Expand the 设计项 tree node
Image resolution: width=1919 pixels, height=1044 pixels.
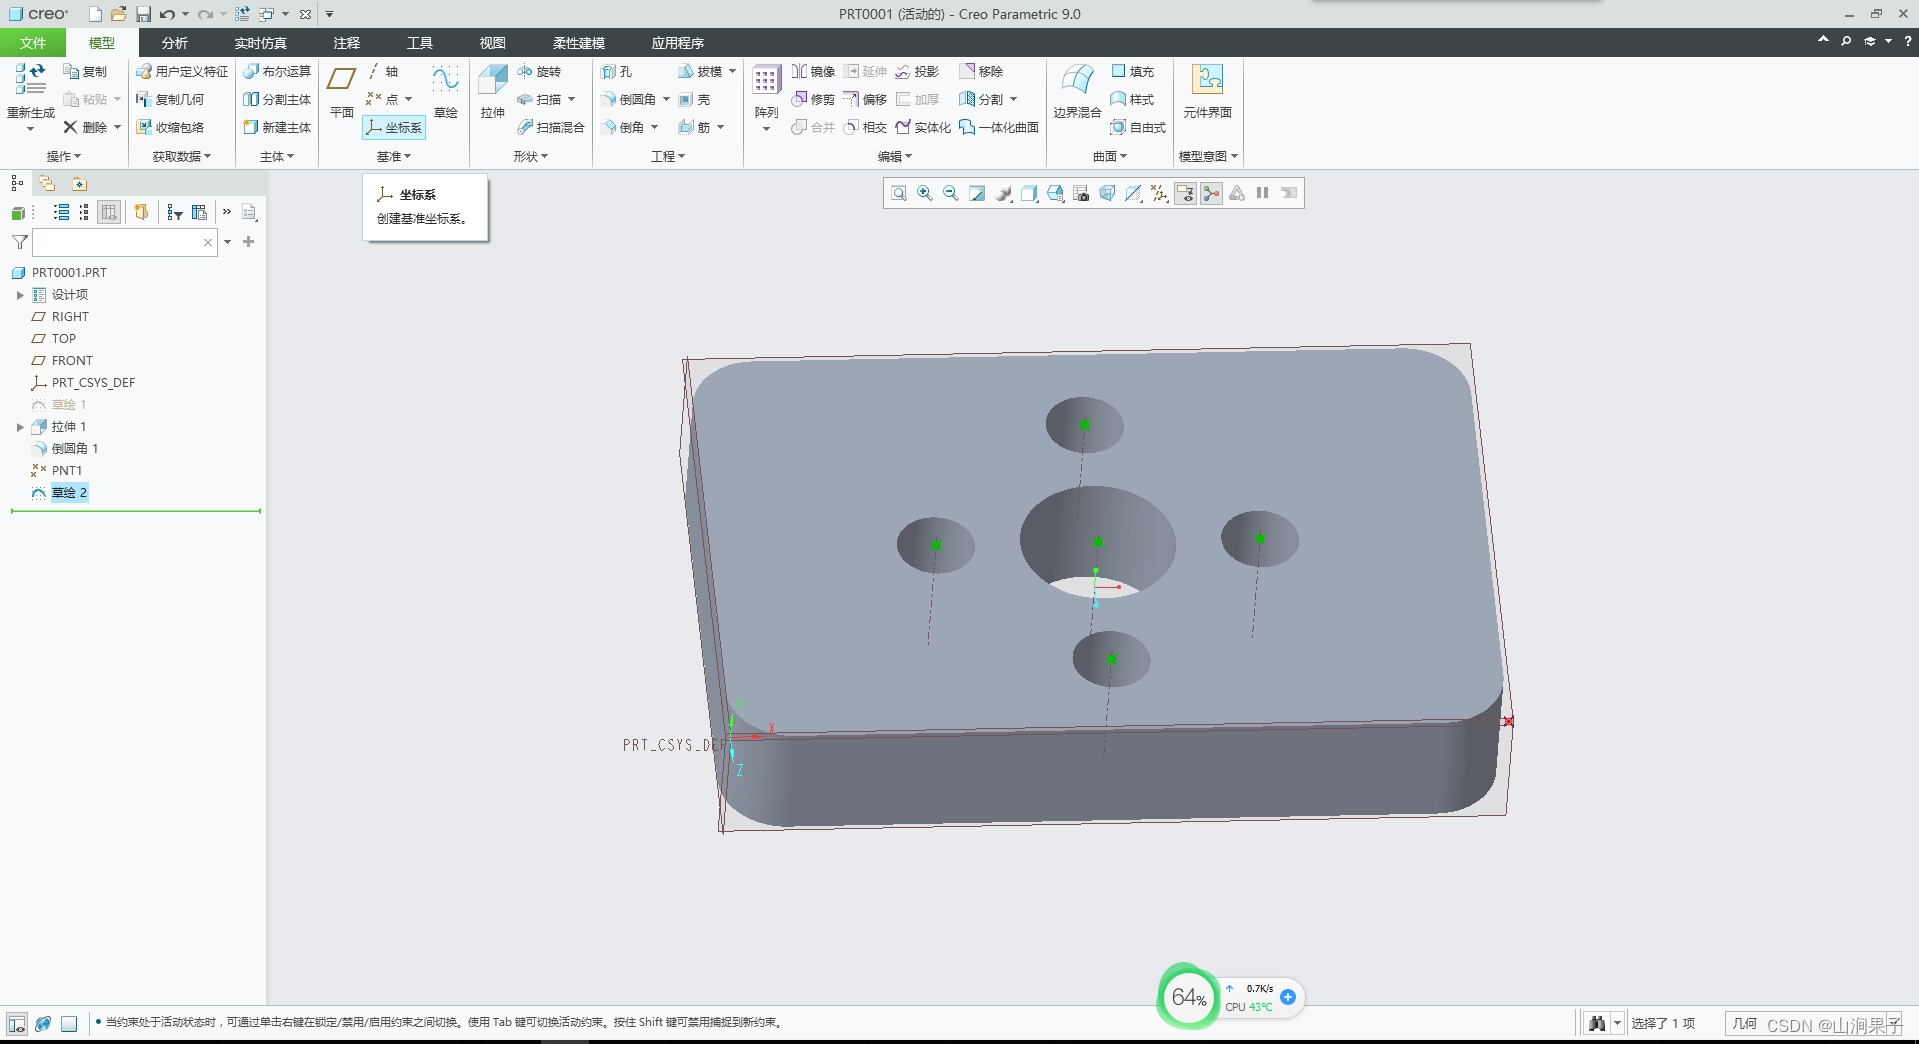click(x=20, y=295)
